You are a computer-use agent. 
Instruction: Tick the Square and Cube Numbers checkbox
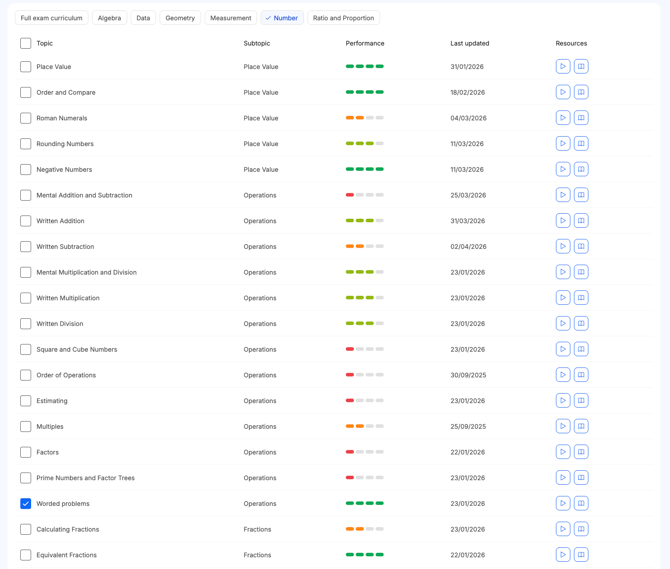pos(26,349)
